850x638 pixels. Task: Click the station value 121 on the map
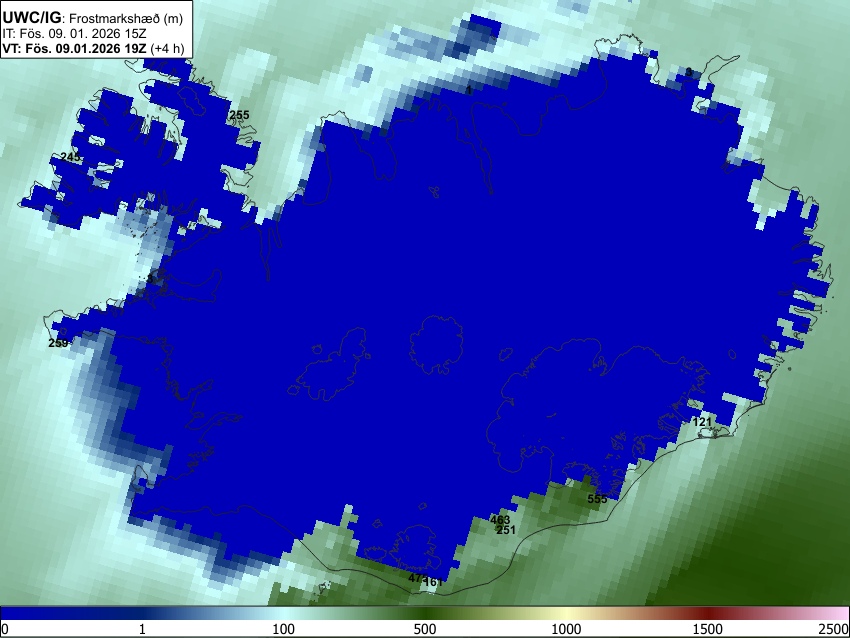coord(702,422)
